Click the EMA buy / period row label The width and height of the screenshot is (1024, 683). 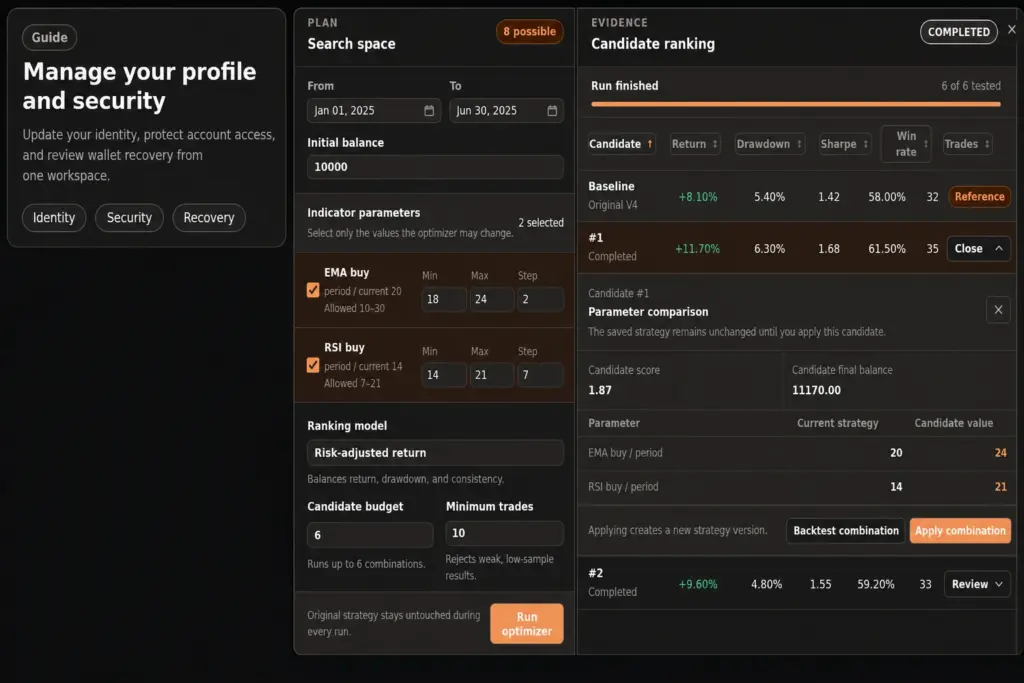coord(625,453)
